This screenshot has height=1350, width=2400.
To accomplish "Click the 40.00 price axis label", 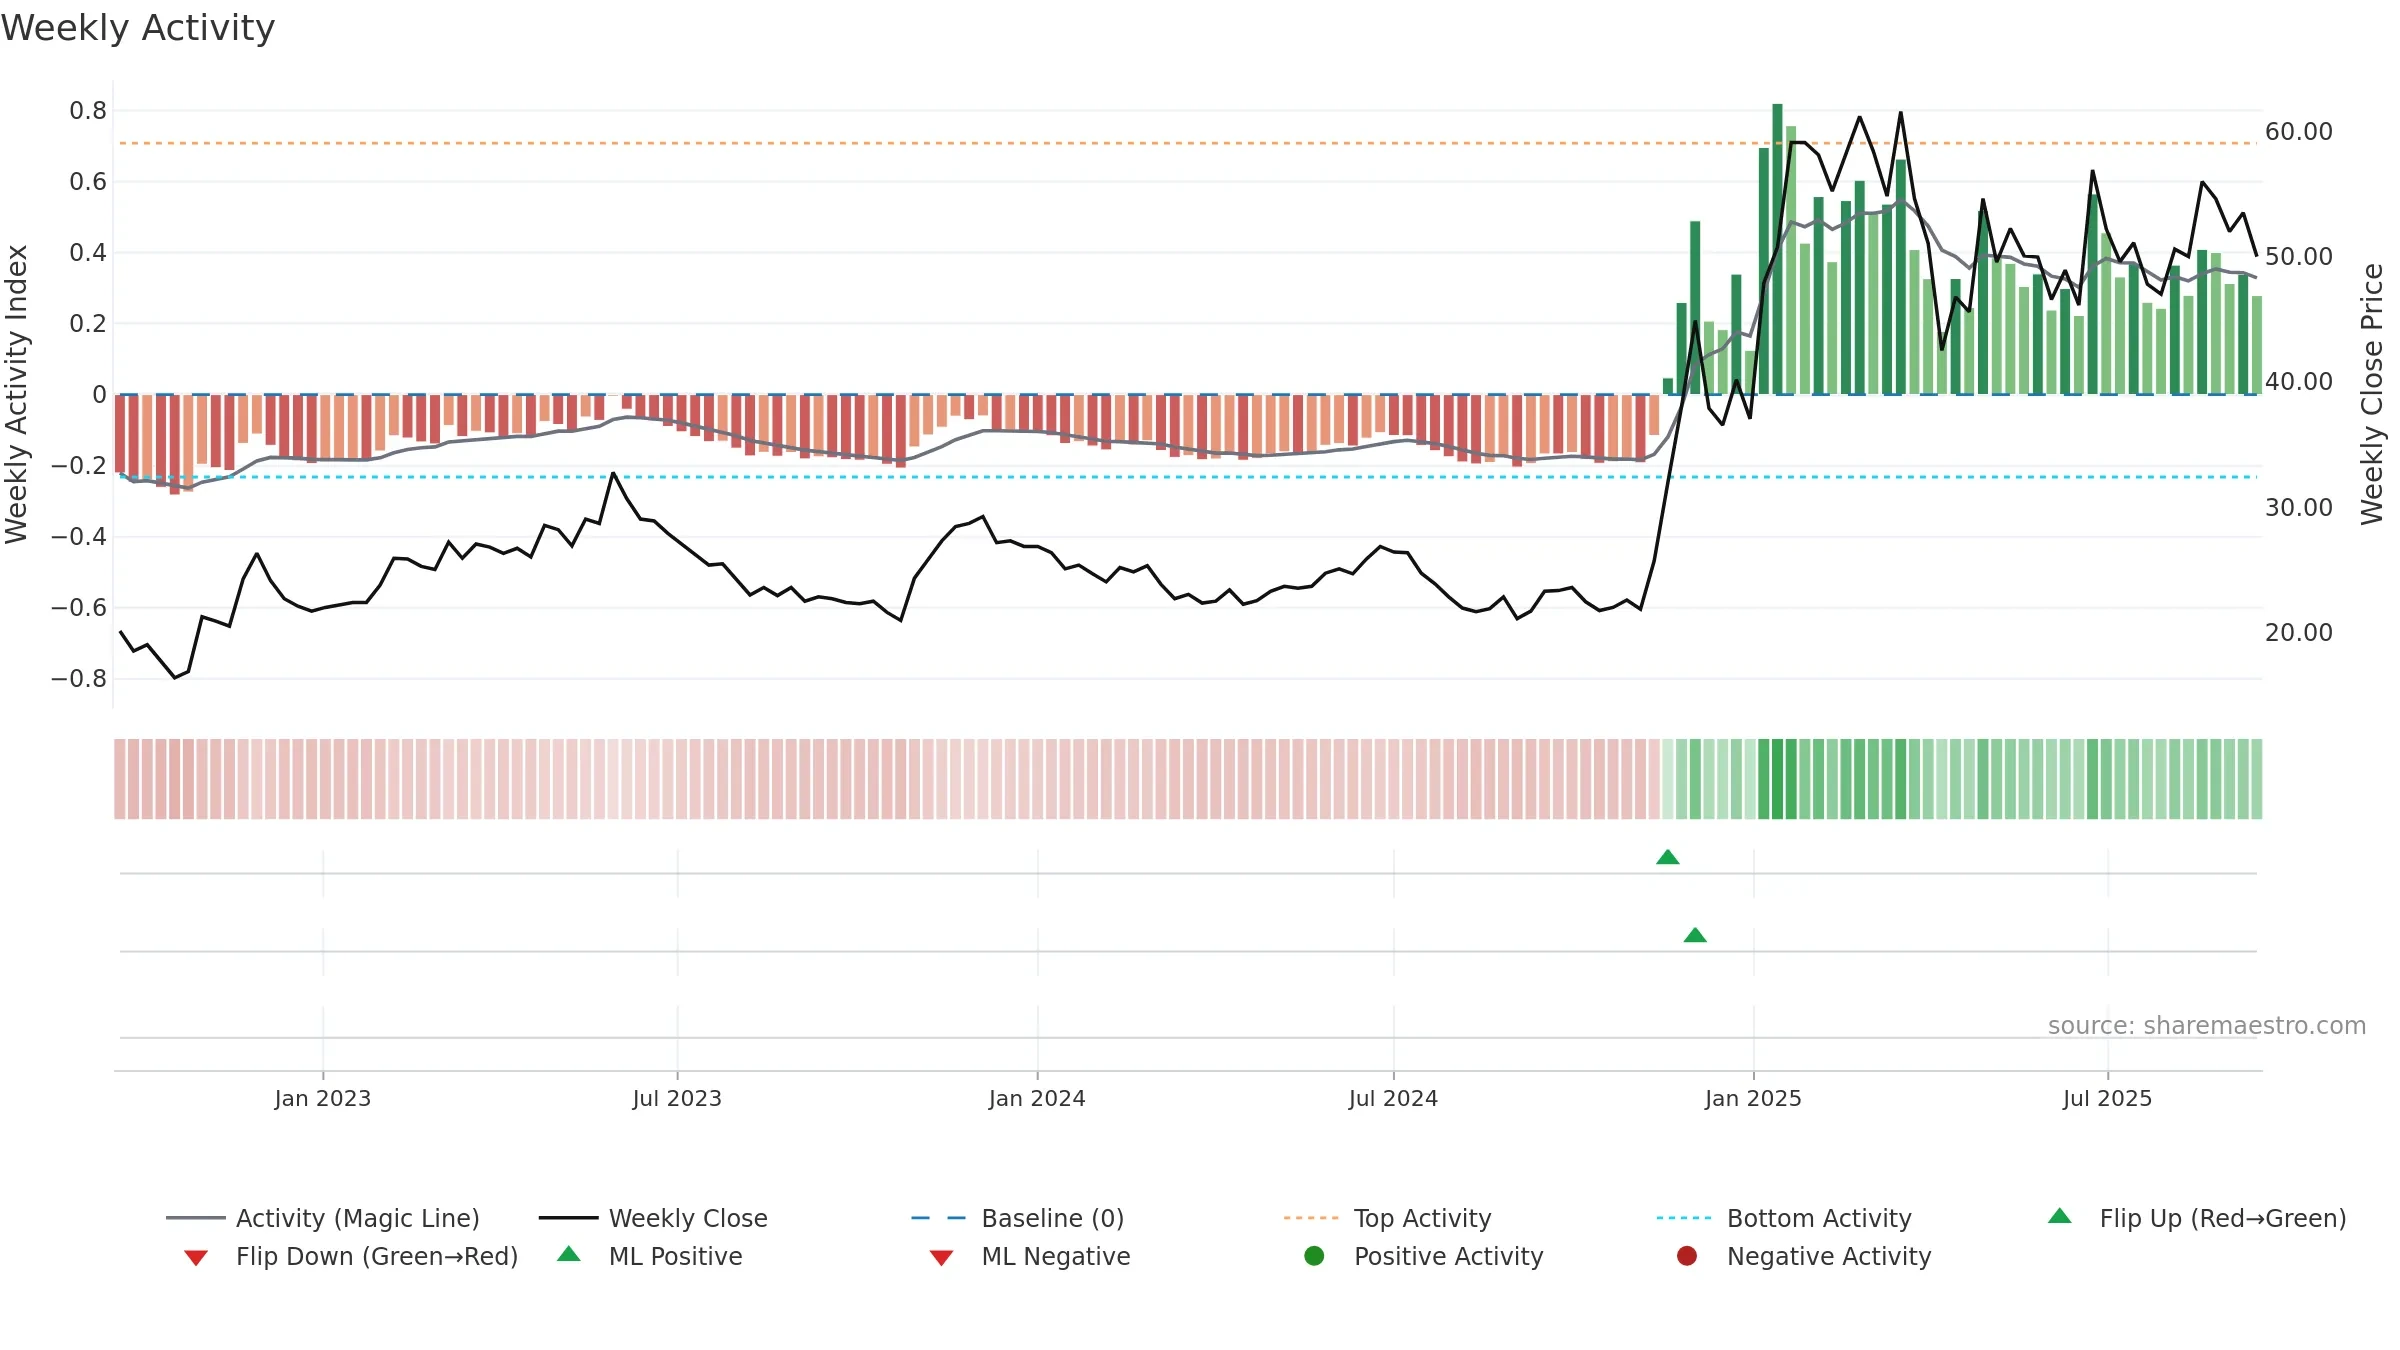I will [x=2299, y=381].
